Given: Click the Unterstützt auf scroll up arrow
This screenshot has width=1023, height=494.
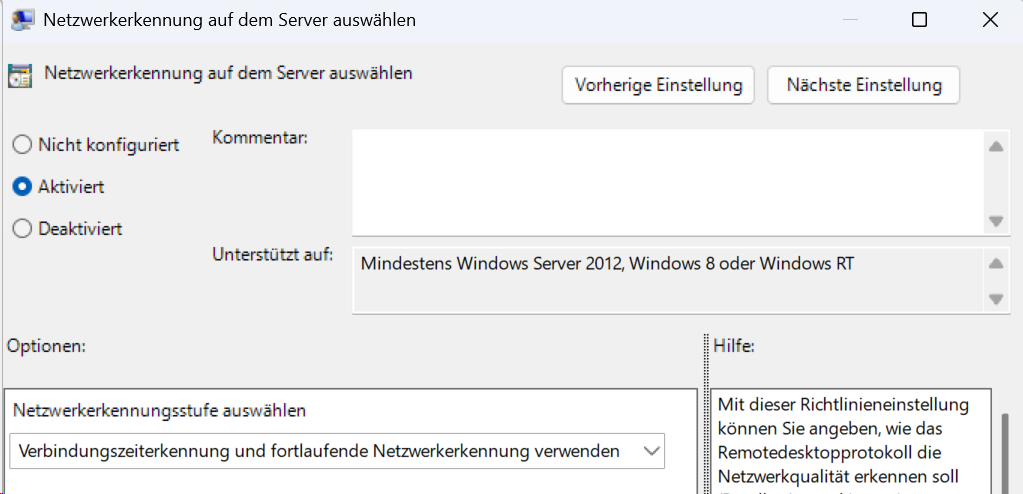Looking at the screenshot, I should 995,264.
